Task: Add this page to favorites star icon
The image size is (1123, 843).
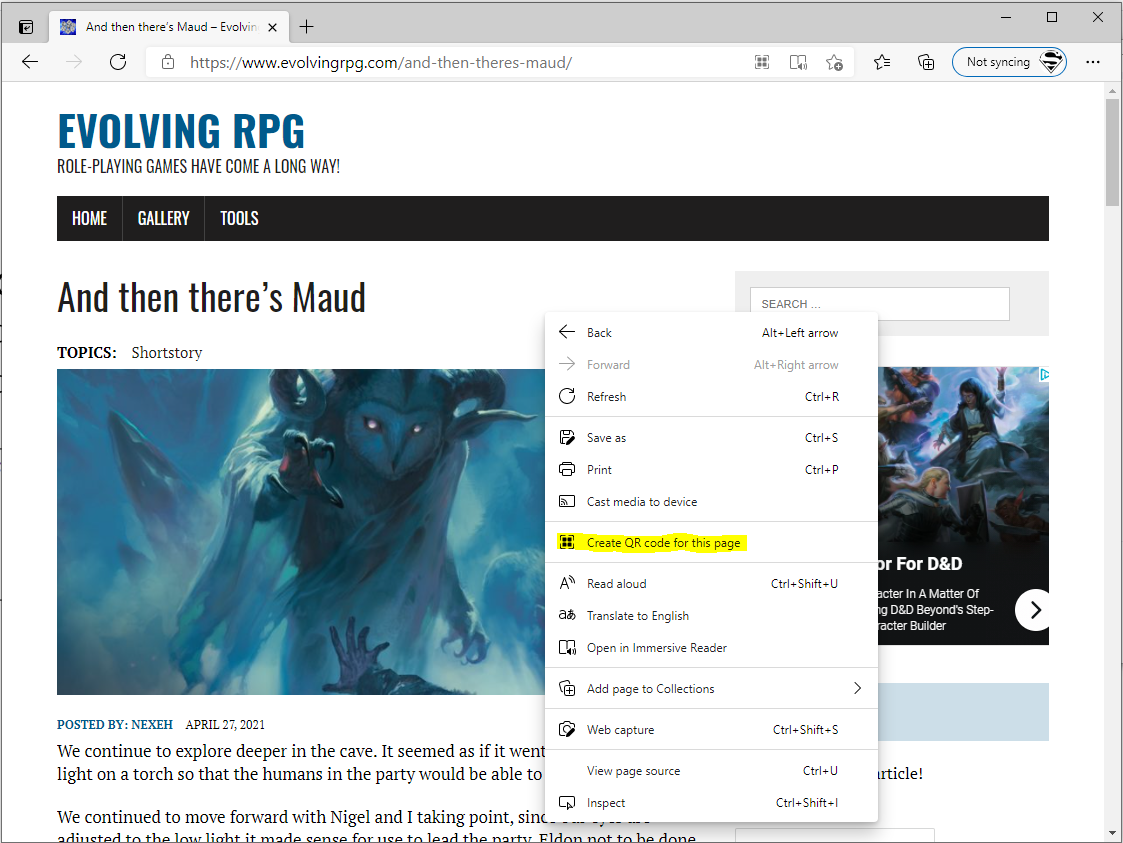Action: point(834,62)
